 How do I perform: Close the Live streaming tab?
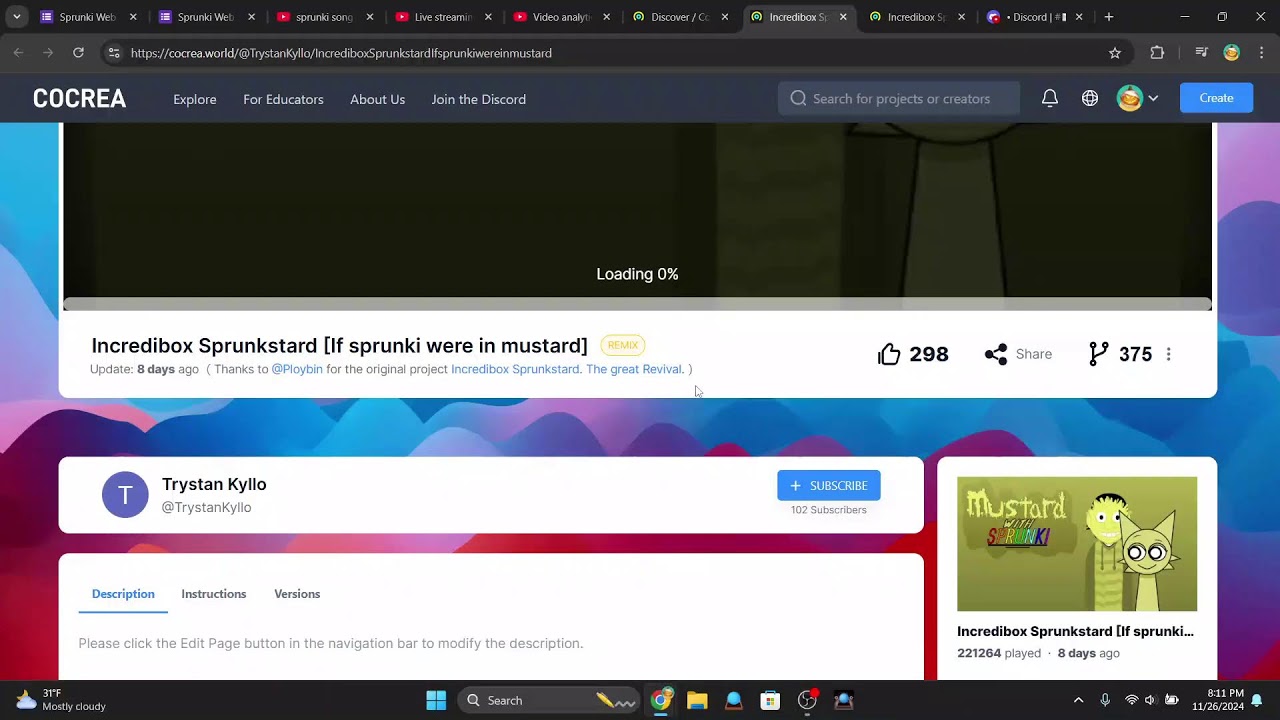488,17
